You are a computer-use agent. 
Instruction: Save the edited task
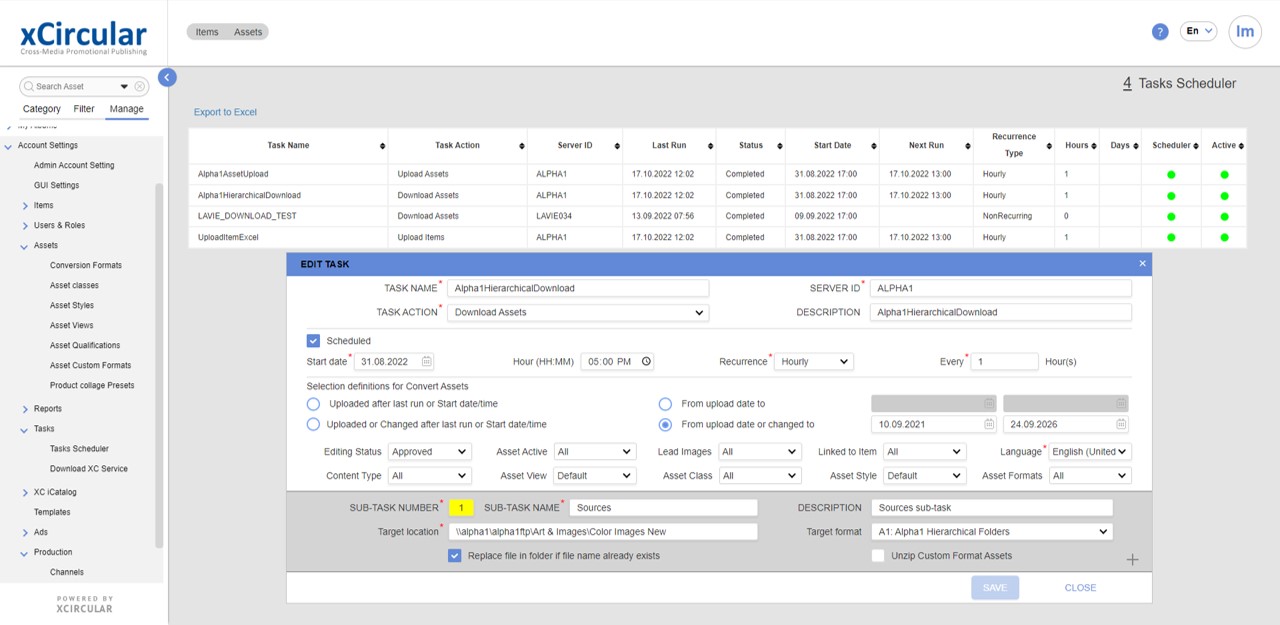tap(995, 588)
